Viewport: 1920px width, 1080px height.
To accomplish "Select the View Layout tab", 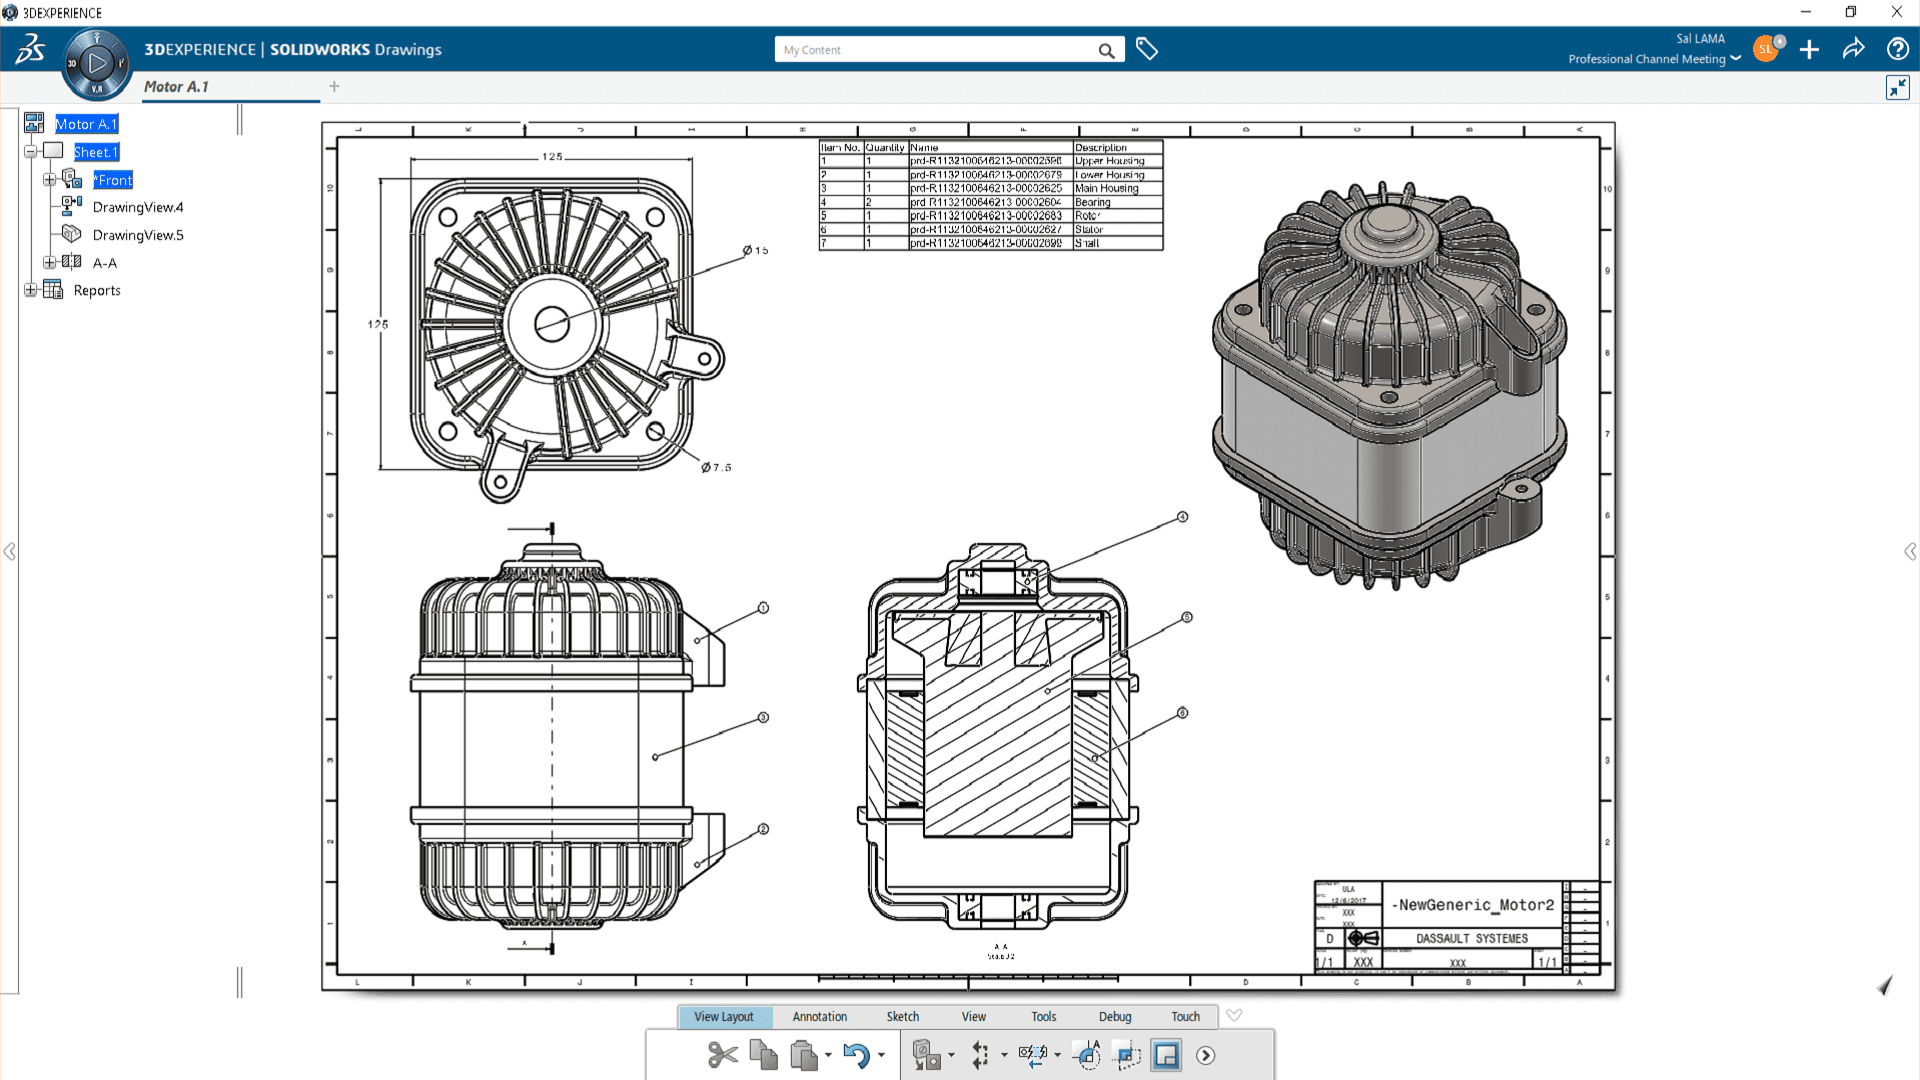I will click(x=724, y=1015).
